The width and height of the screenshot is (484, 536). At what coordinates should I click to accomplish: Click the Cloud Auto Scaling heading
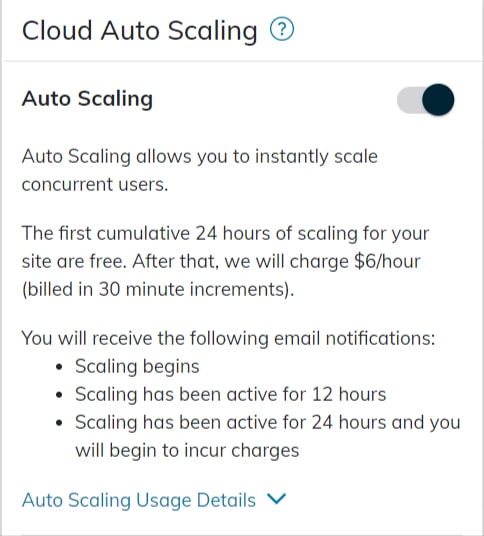pyautogui.click(x=139, y=31)
